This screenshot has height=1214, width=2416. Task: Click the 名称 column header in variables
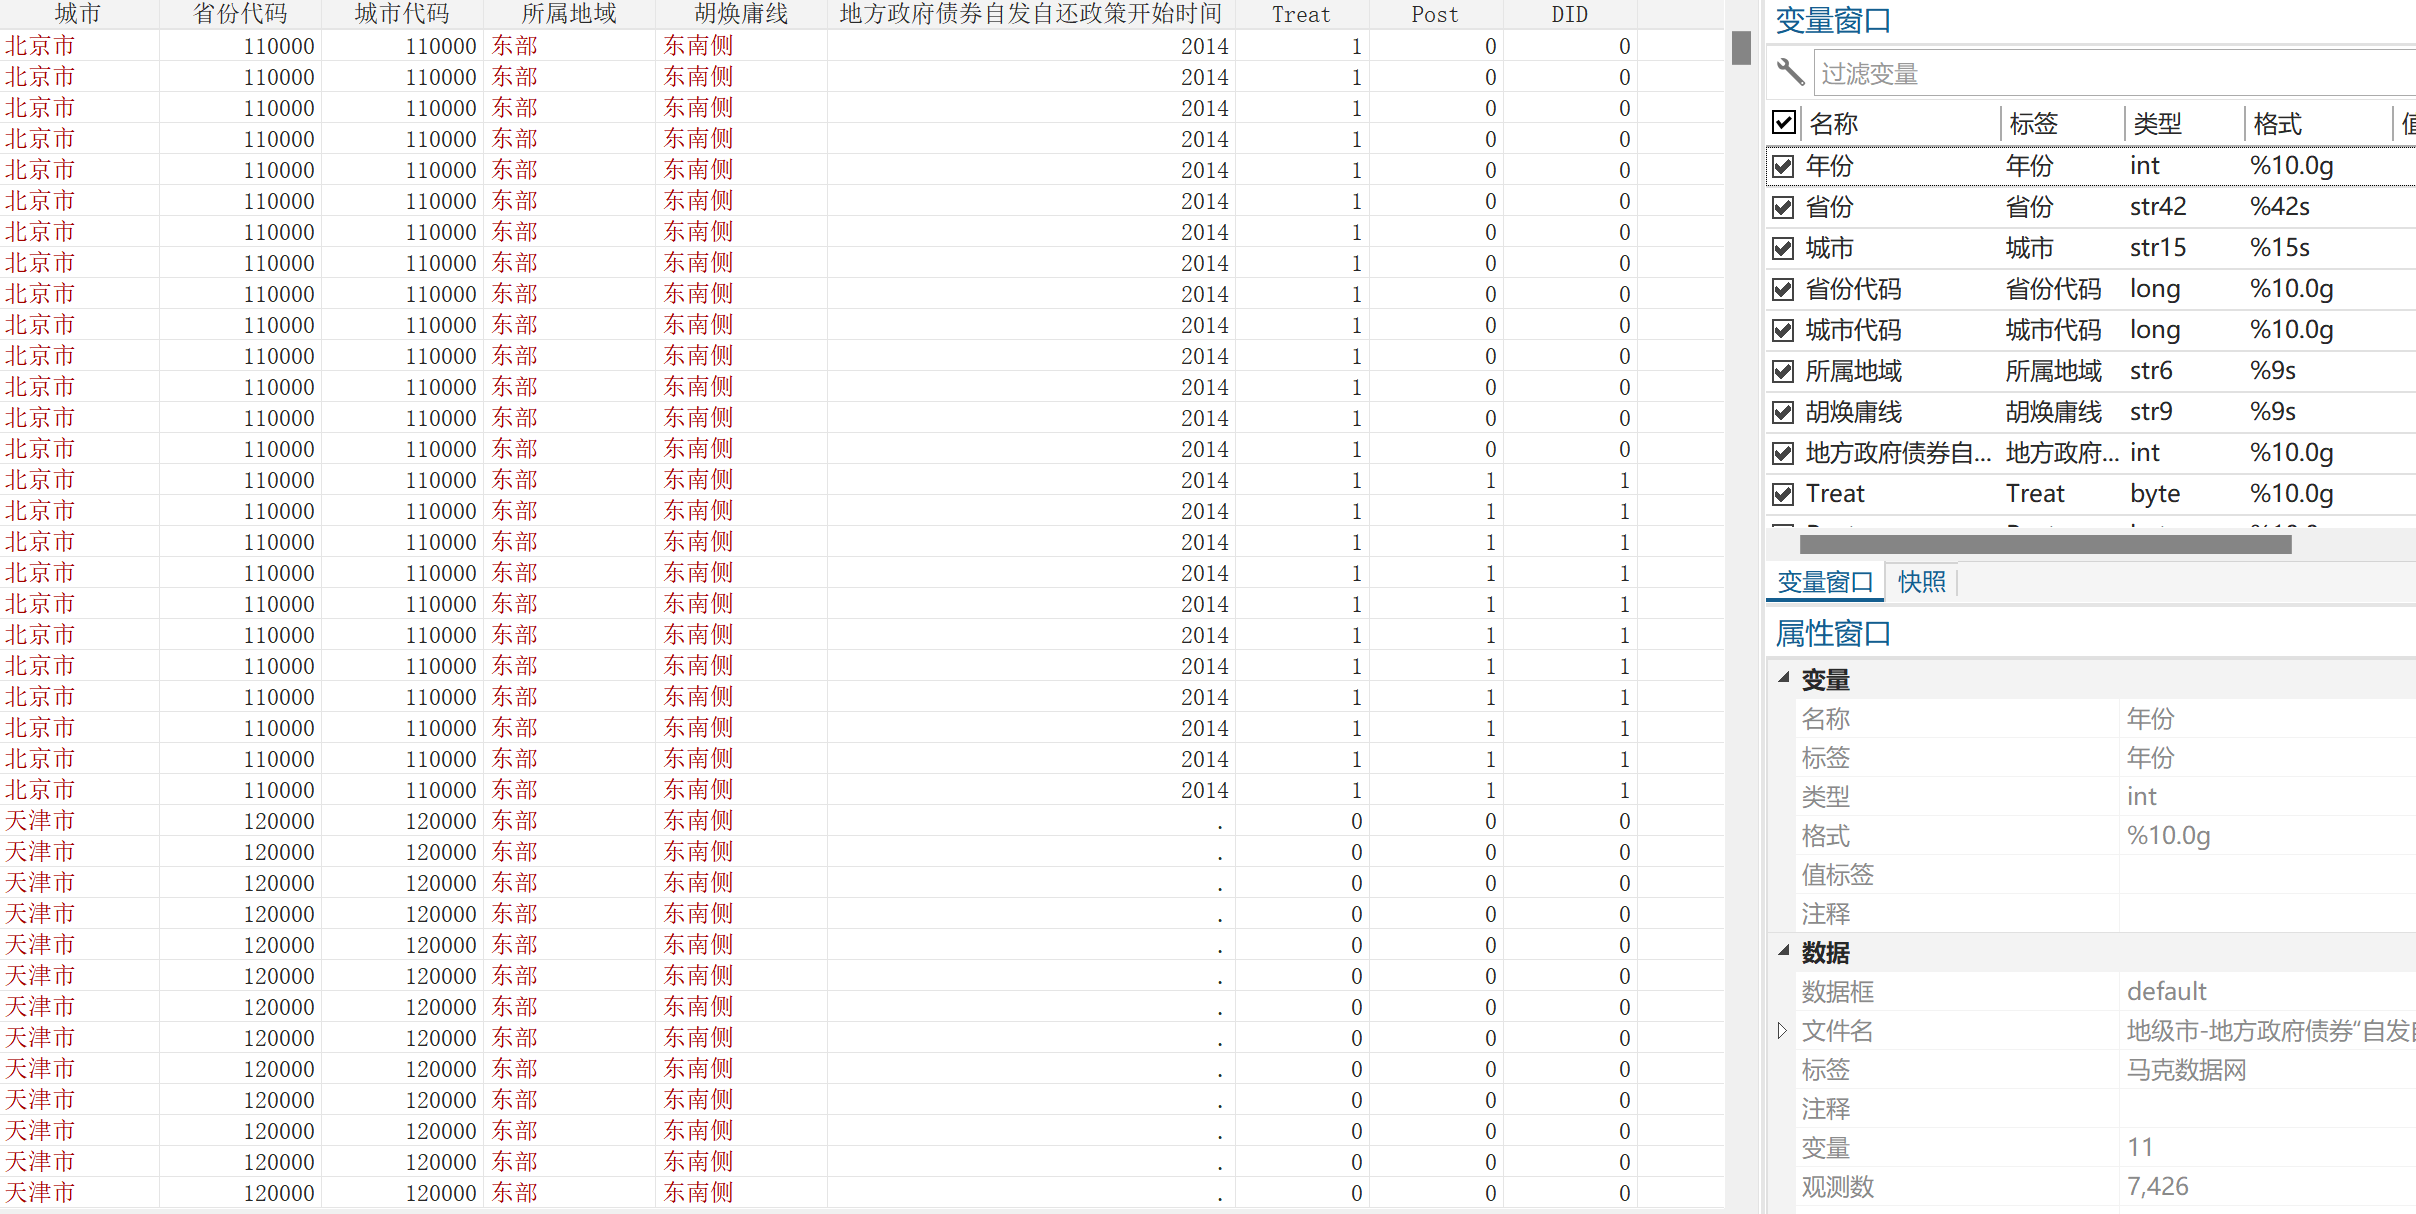[1834, 124]
